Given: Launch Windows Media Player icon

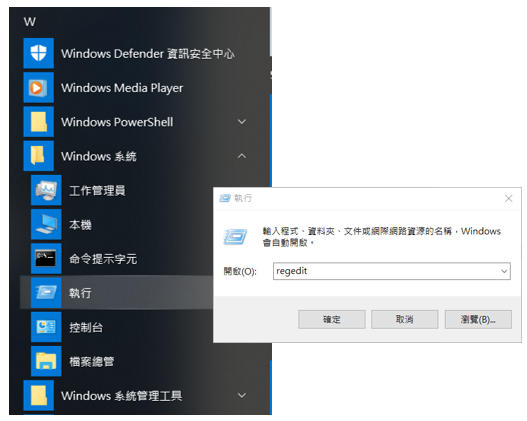Looking at the screenshot, I should pos(38,87).
